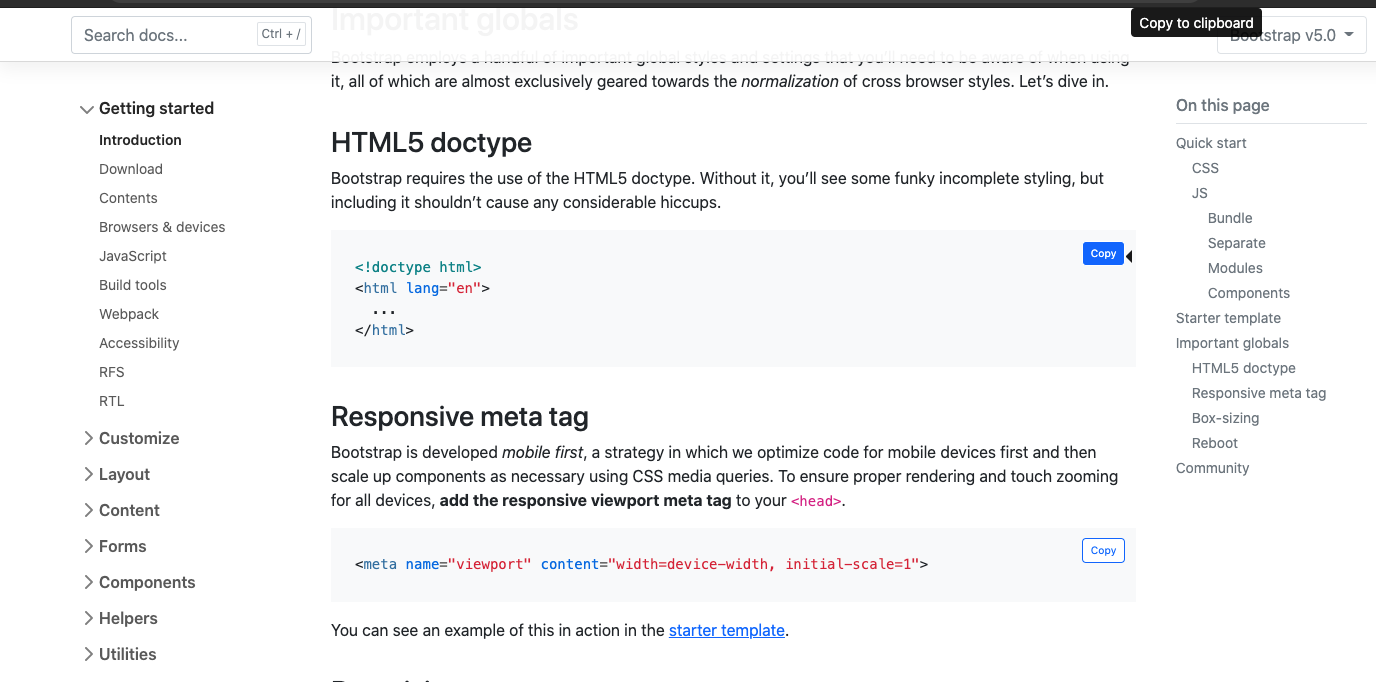Follow the starter template inline link
1376x682 pixels.
point(727,630)
